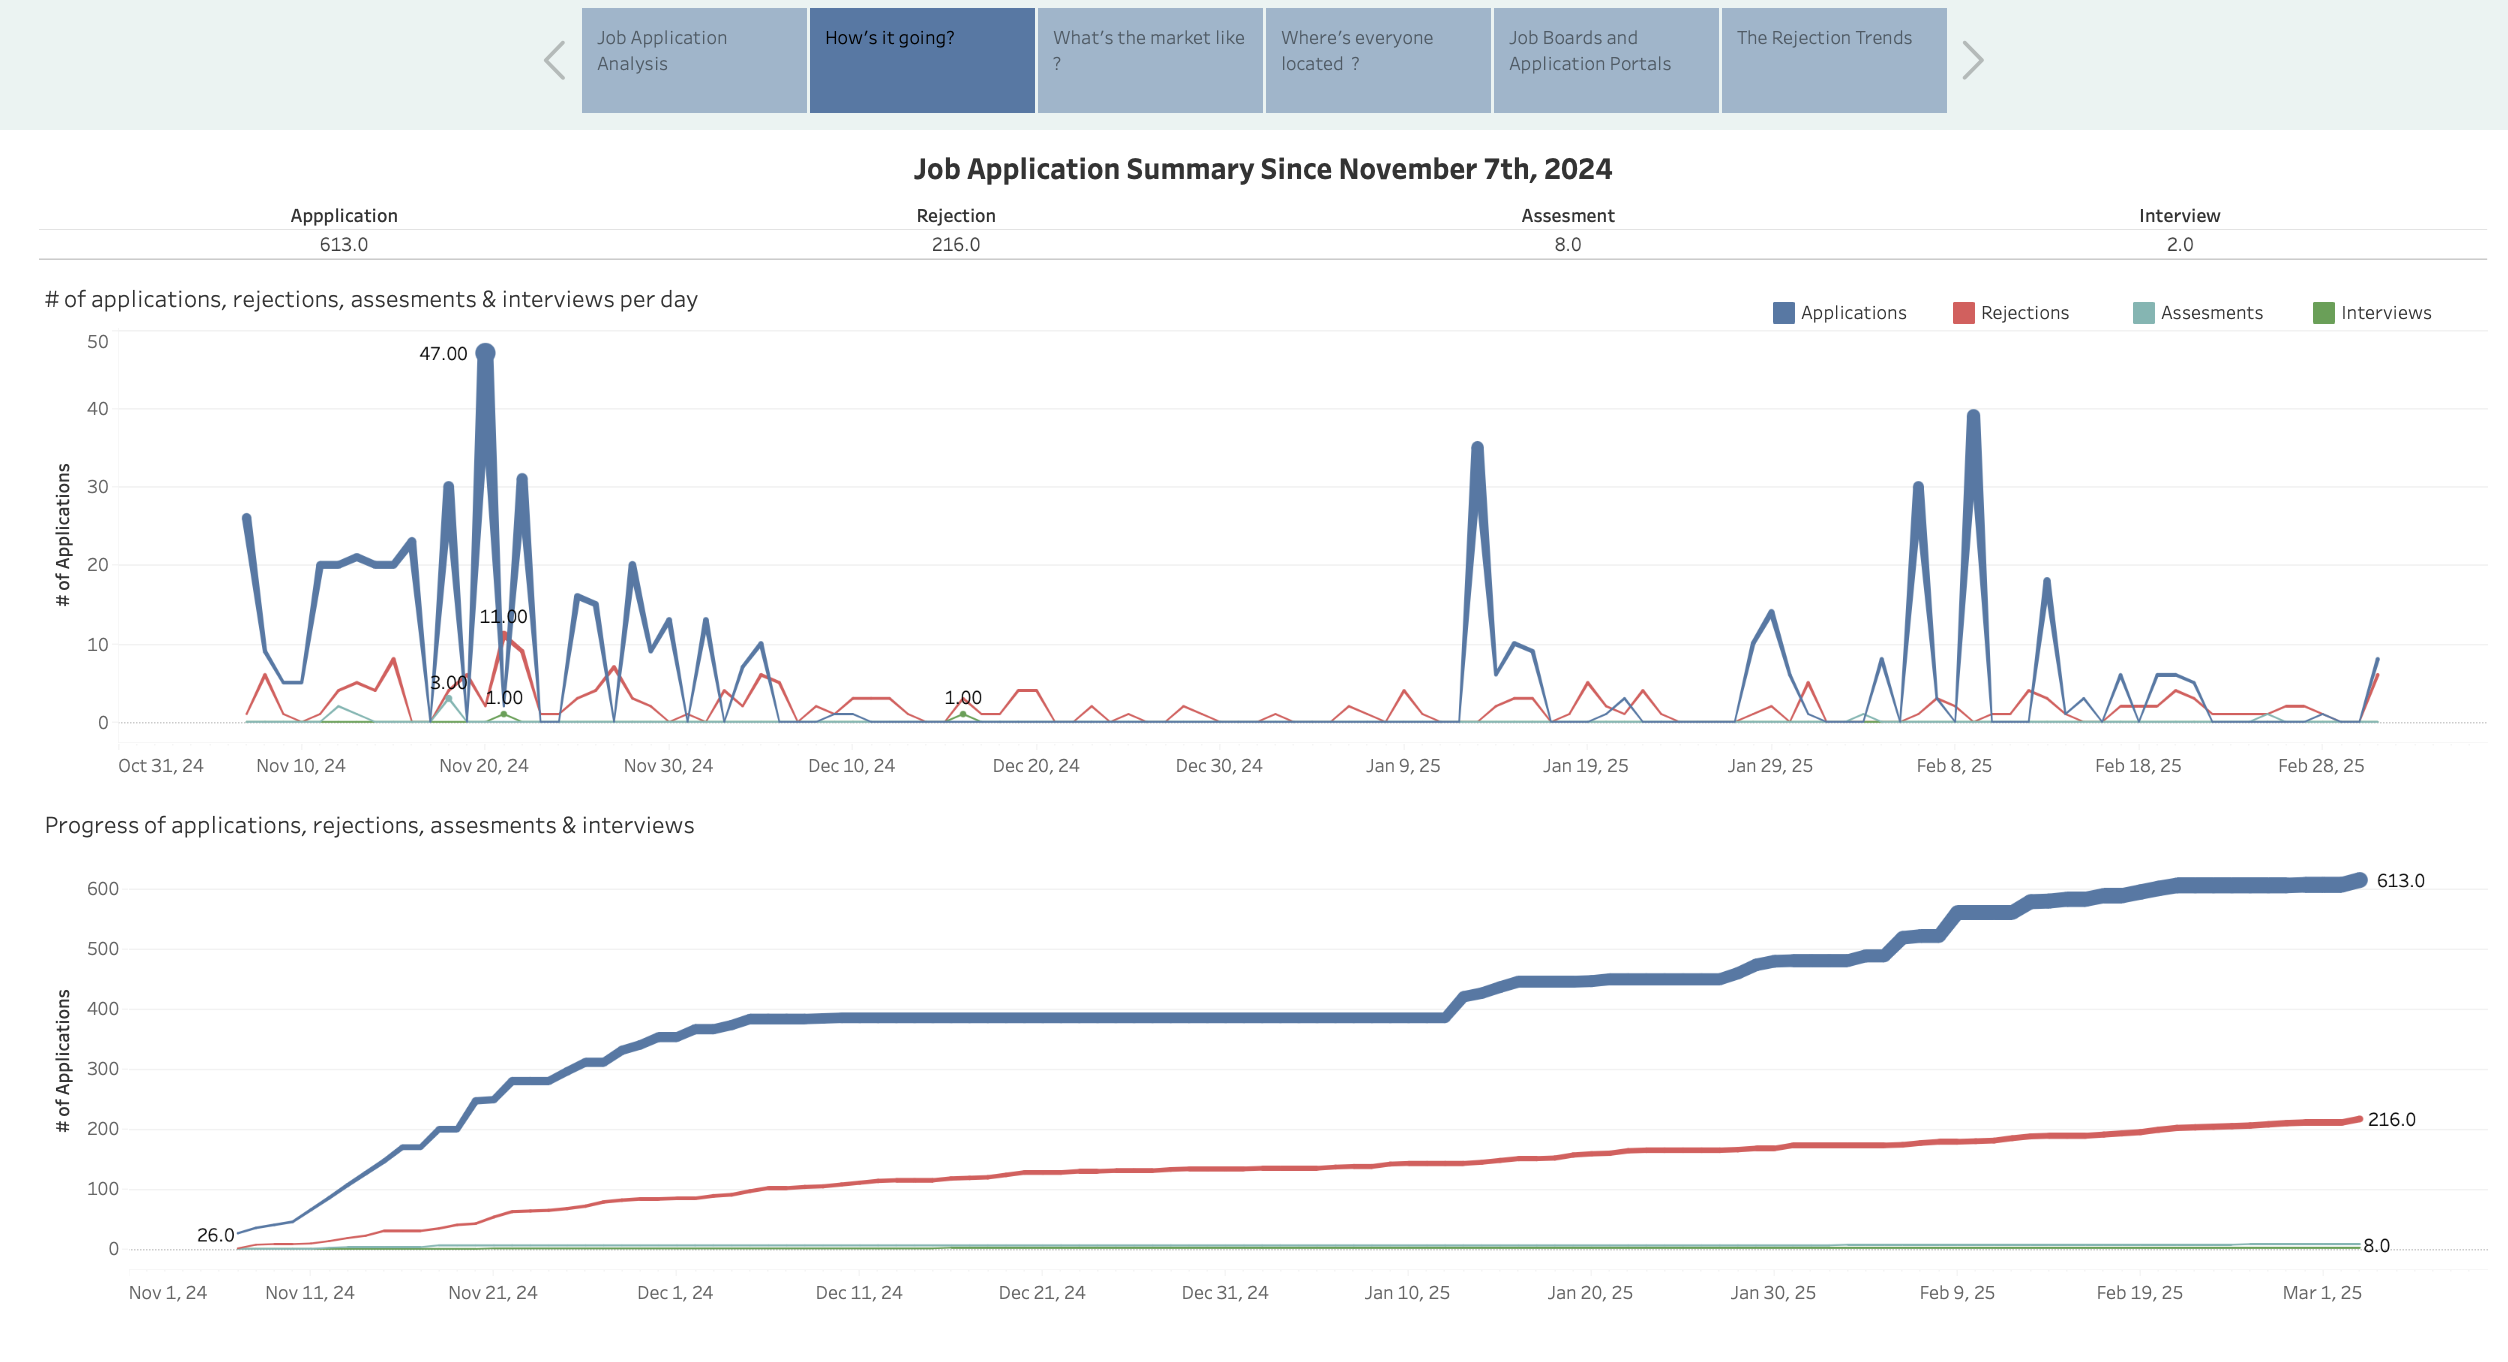This screenshot has width=2508, height=1362.
Task: Click the 613.0 end point marker
Action: pos(2360,880)
